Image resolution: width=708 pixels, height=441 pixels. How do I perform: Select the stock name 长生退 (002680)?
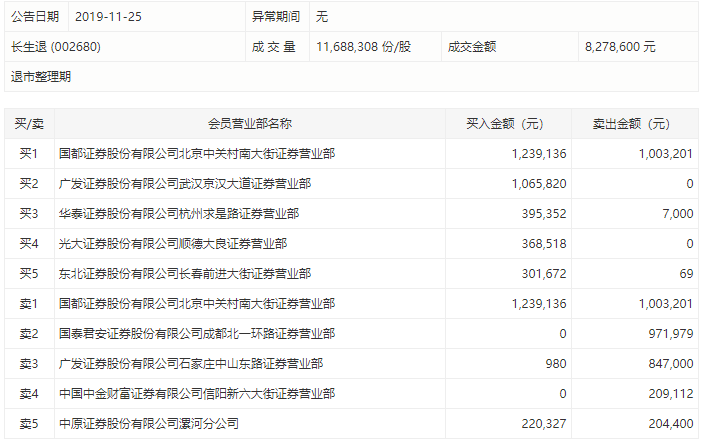(56, 46)
